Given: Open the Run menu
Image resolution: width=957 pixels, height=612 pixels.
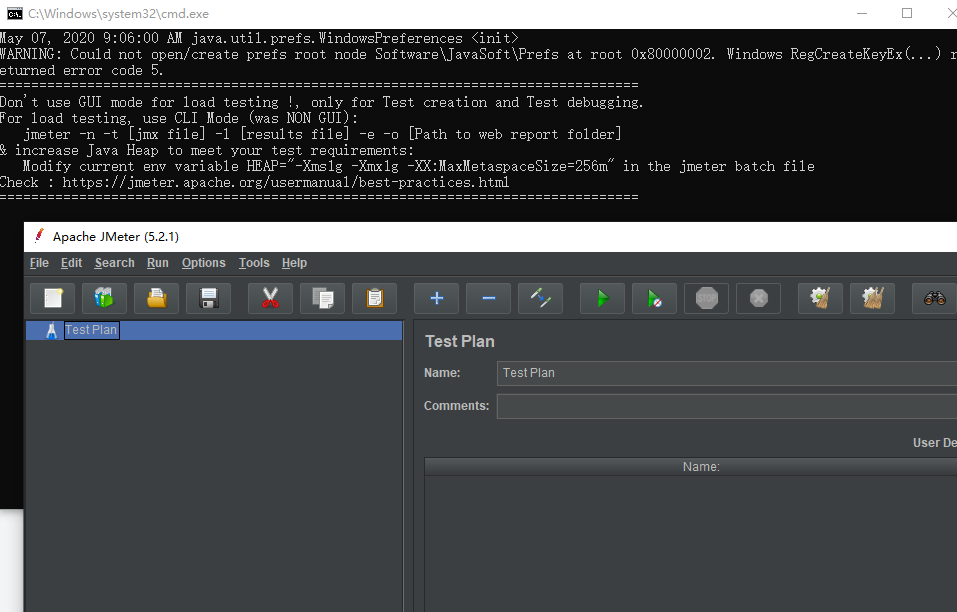Looking at the screenshot, I should pos(157,263).
